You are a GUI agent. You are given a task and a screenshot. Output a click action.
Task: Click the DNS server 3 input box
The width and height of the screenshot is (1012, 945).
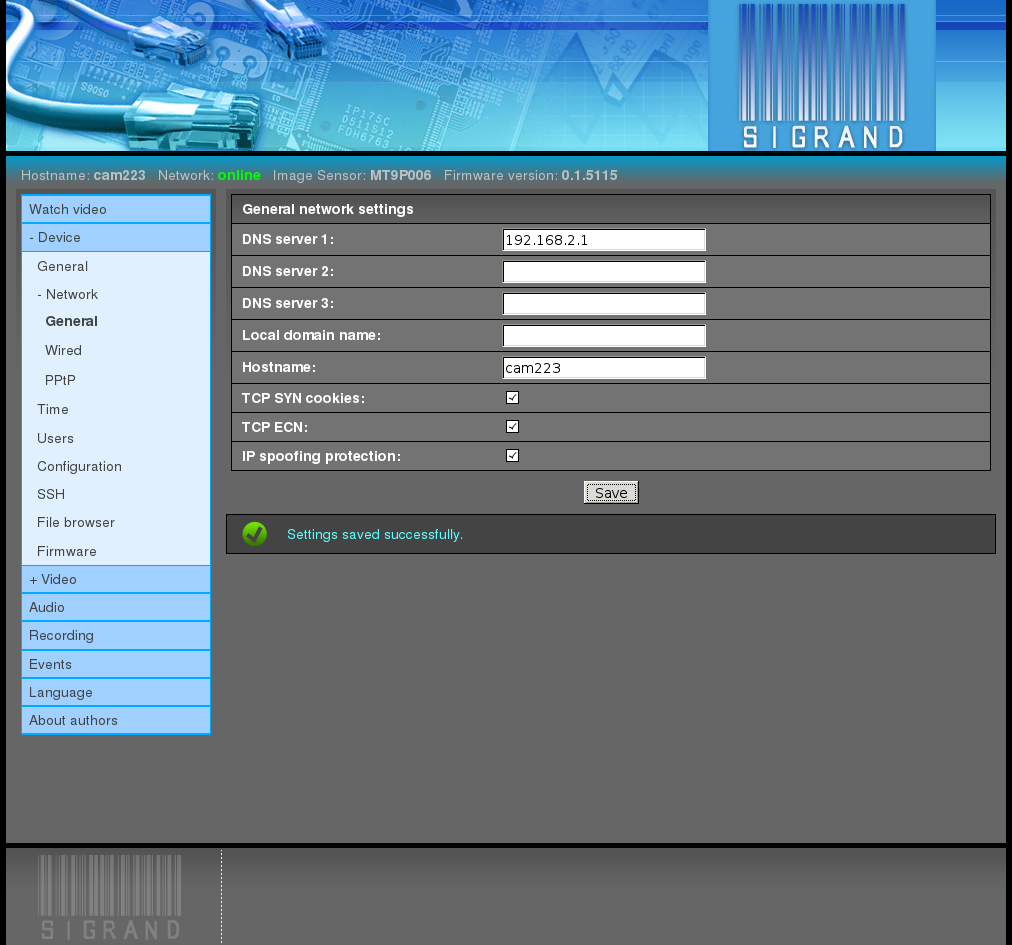[604, 303]
